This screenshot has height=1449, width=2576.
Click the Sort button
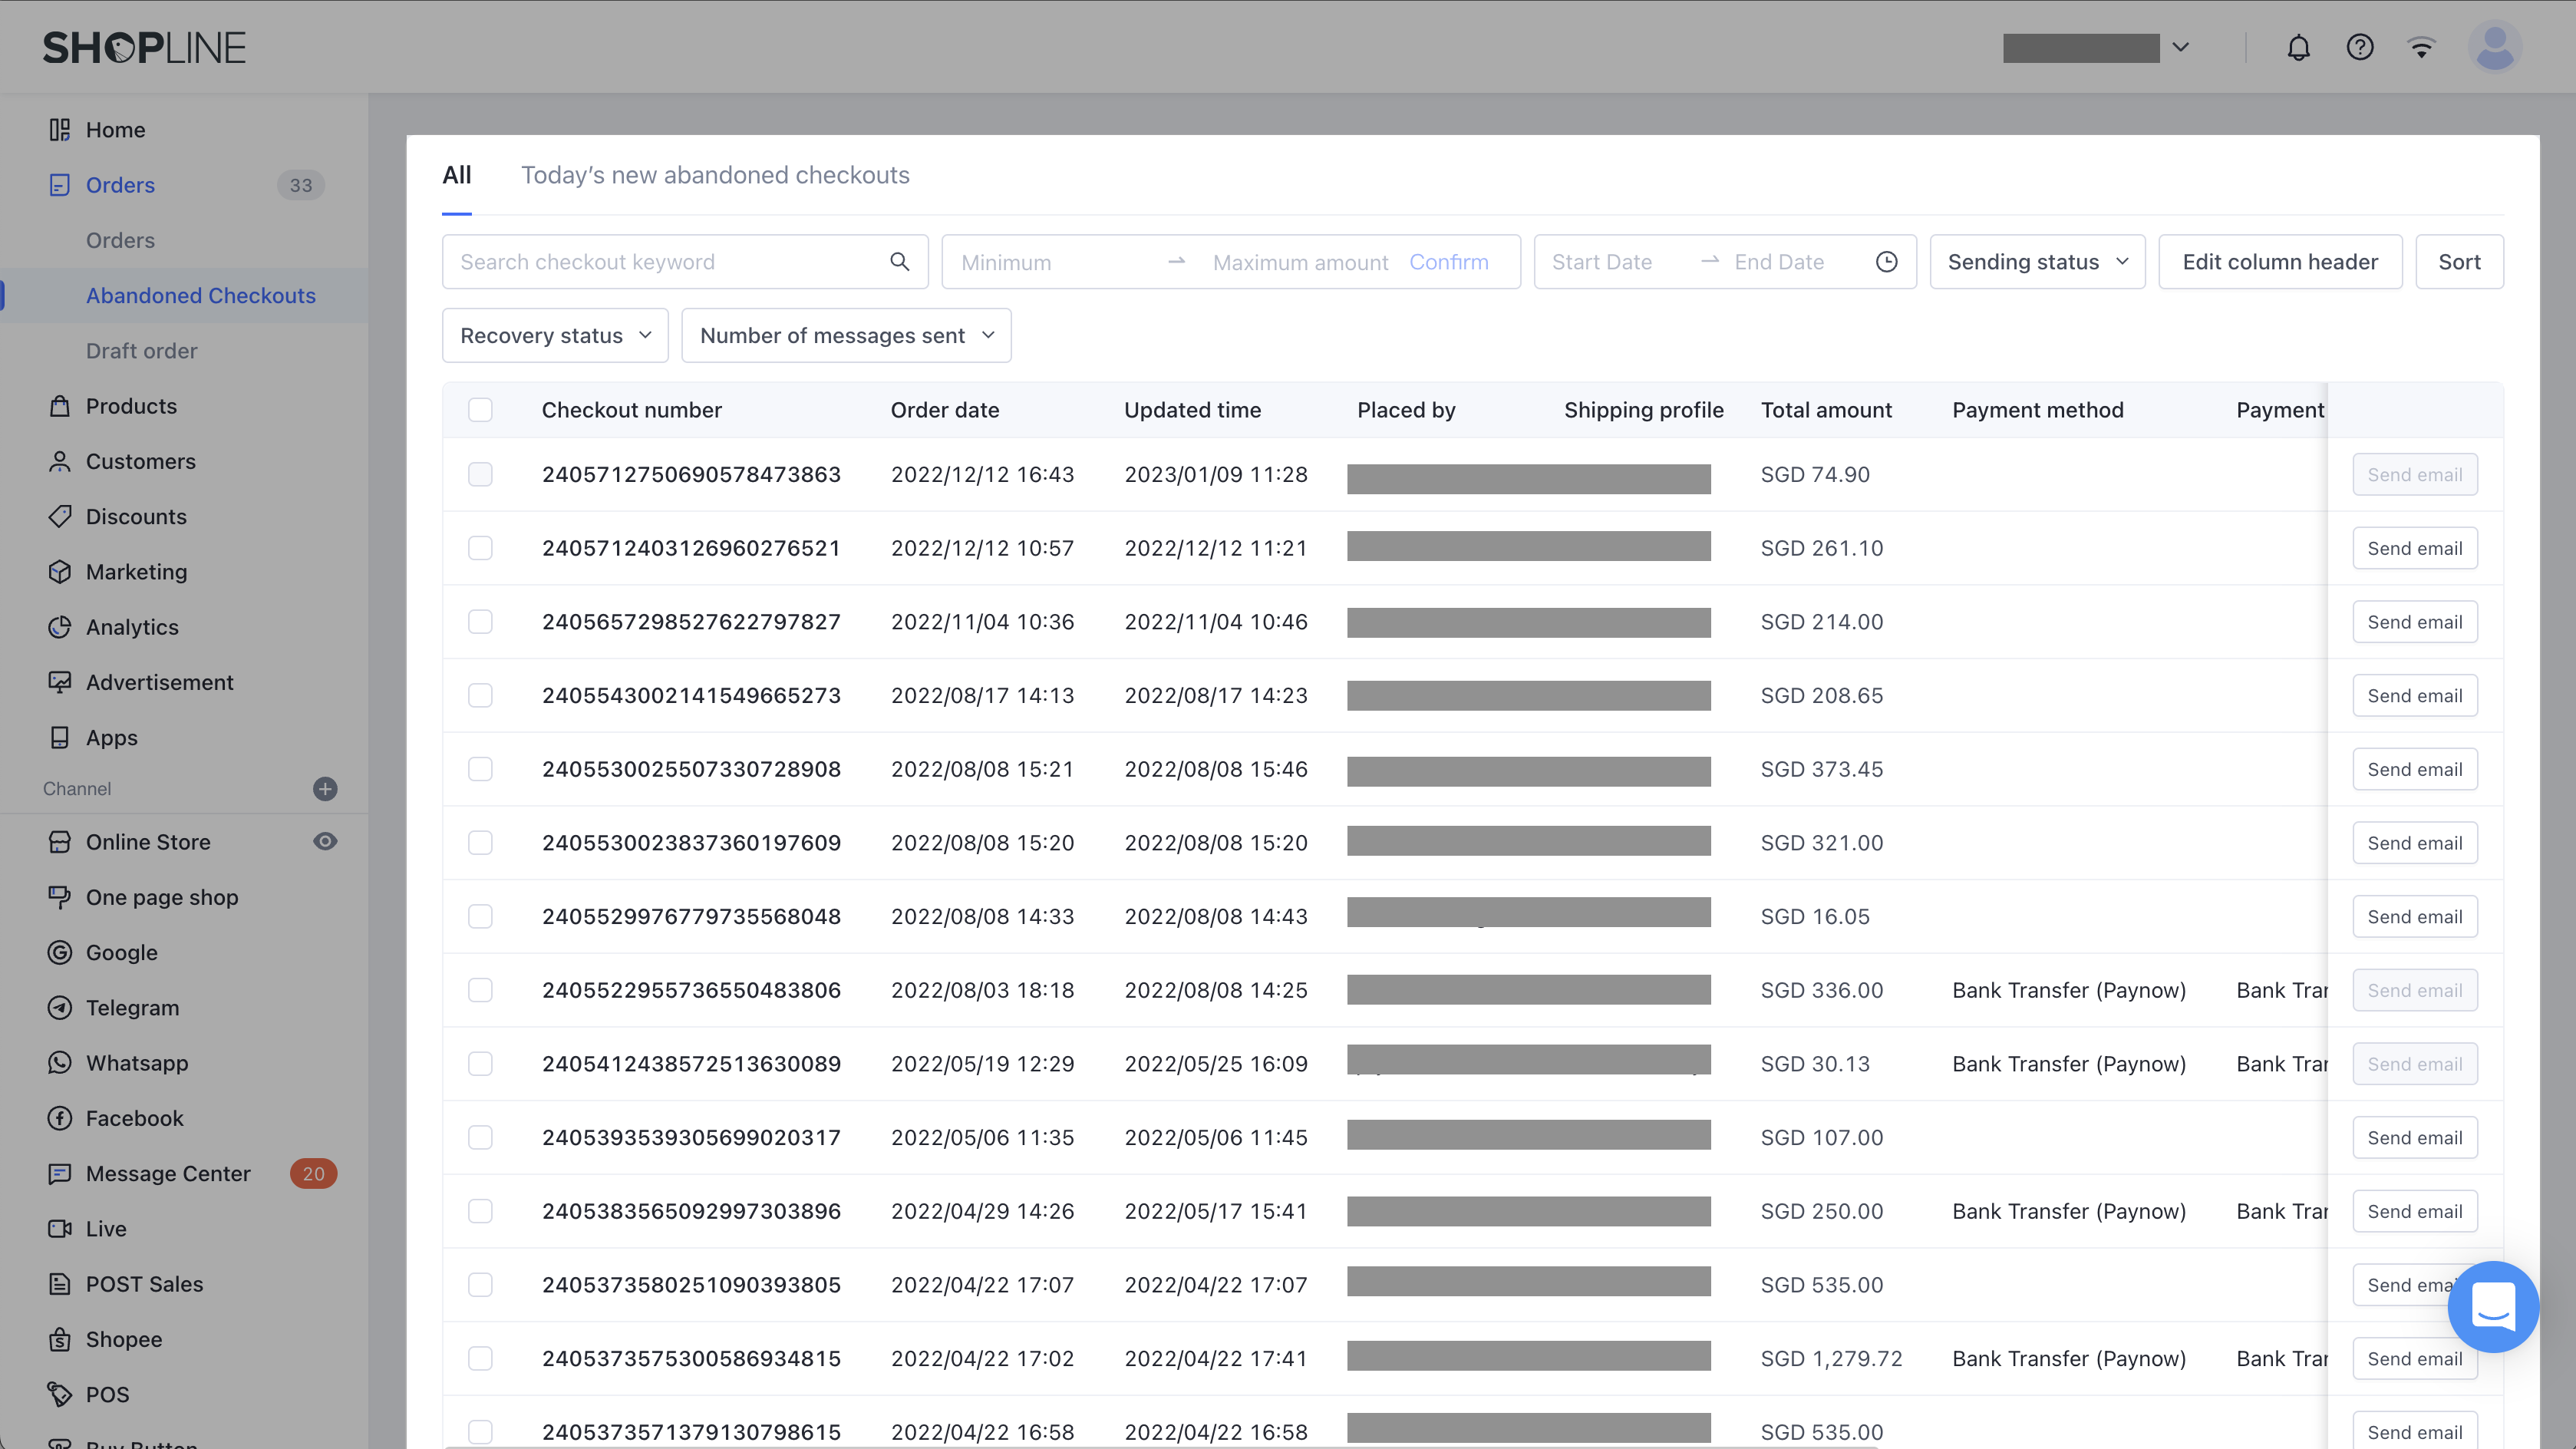coord(2459,262)
